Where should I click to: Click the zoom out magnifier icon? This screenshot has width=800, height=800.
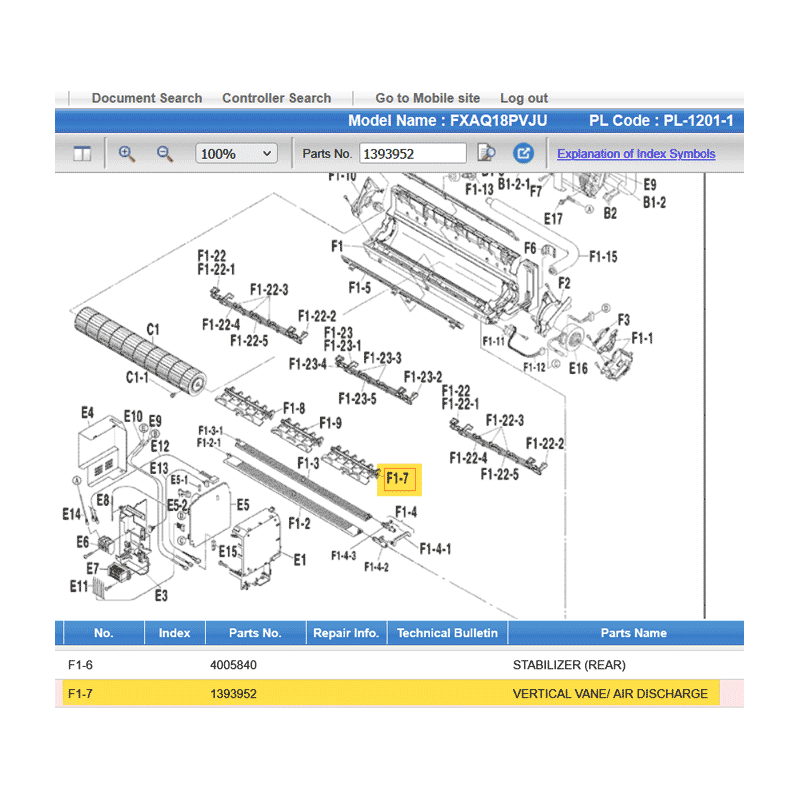tap(165, 153)
